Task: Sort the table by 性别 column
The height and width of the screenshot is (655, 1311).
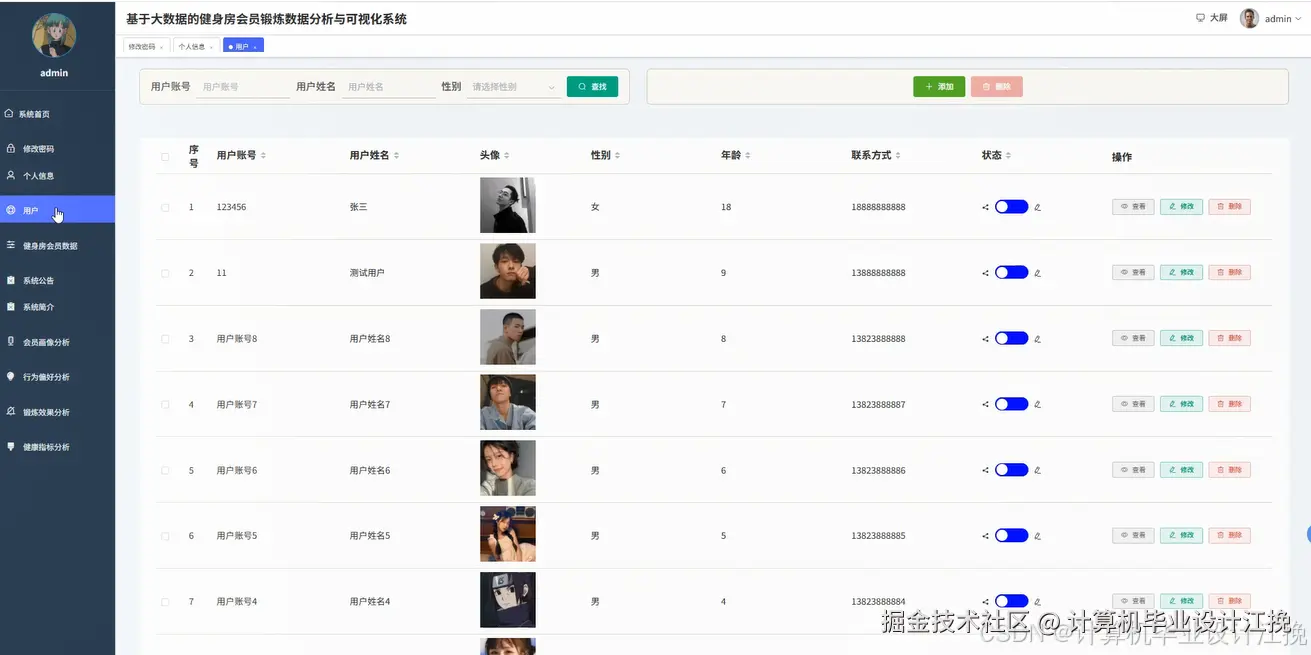Action: coord(617,156)
